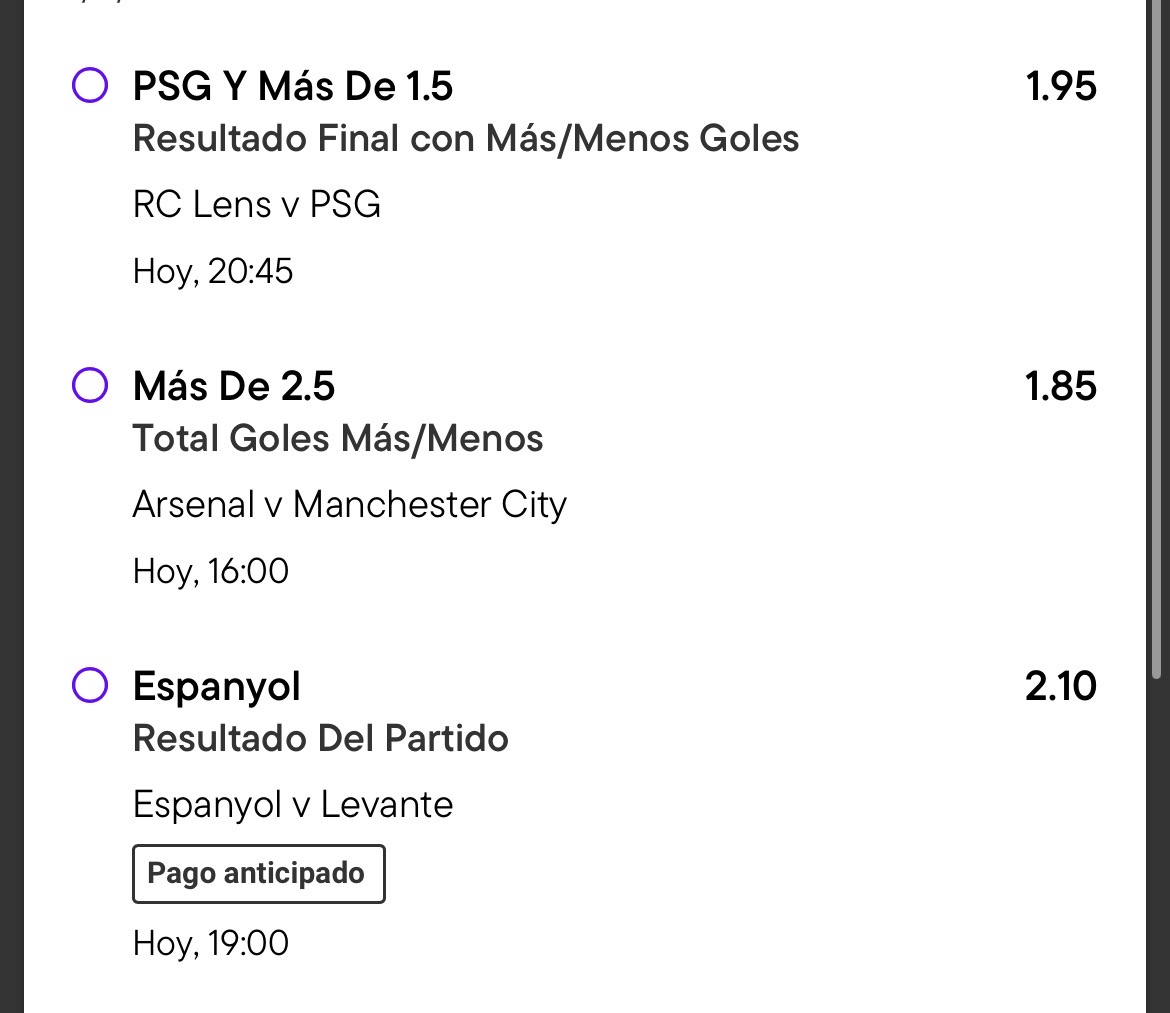Click the Hoy, 19:00 kickoff time
This screenshot has width=1170, height=1013.
[210, 944]
